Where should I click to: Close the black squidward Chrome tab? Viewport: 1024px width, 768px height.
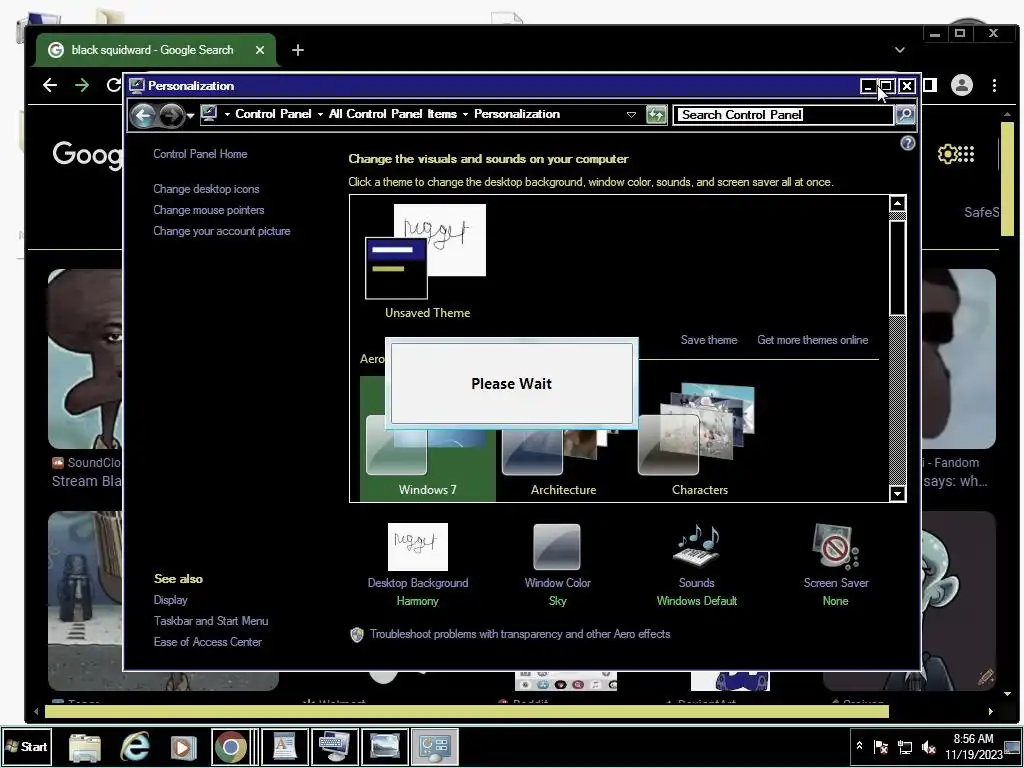click(260, 50)
